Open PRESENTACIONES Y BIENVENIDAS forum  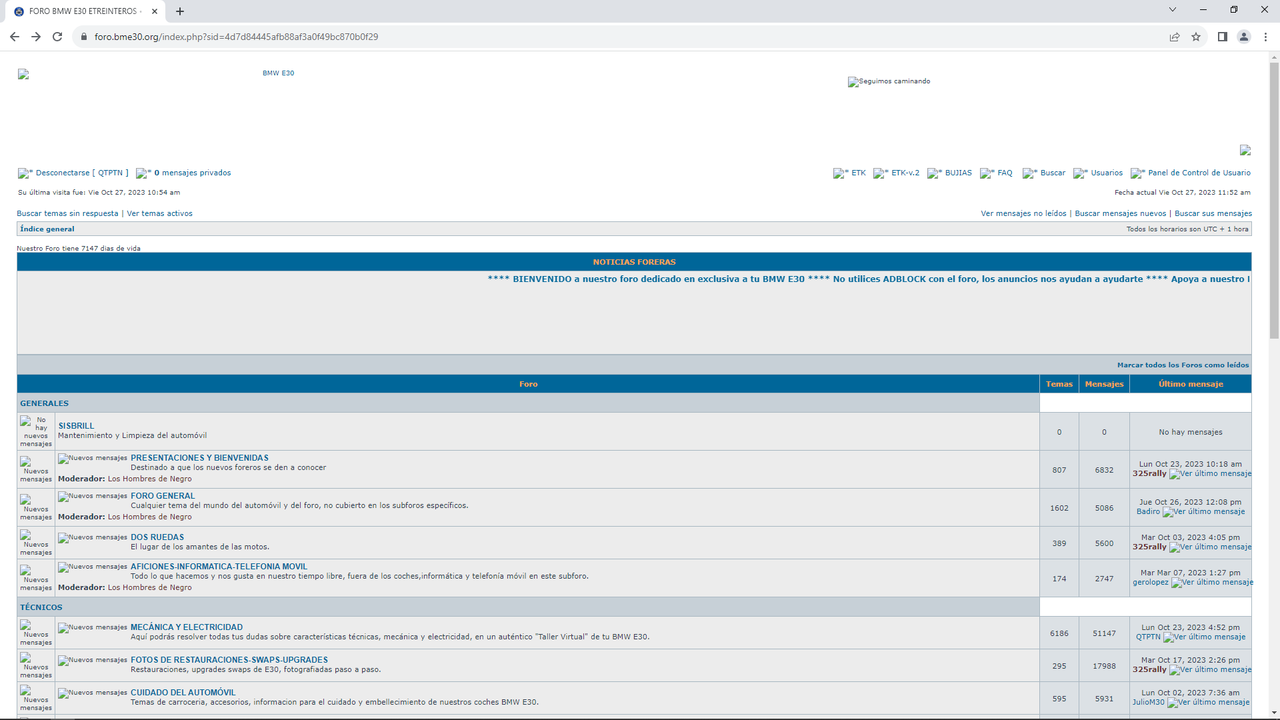click(199, 458)
